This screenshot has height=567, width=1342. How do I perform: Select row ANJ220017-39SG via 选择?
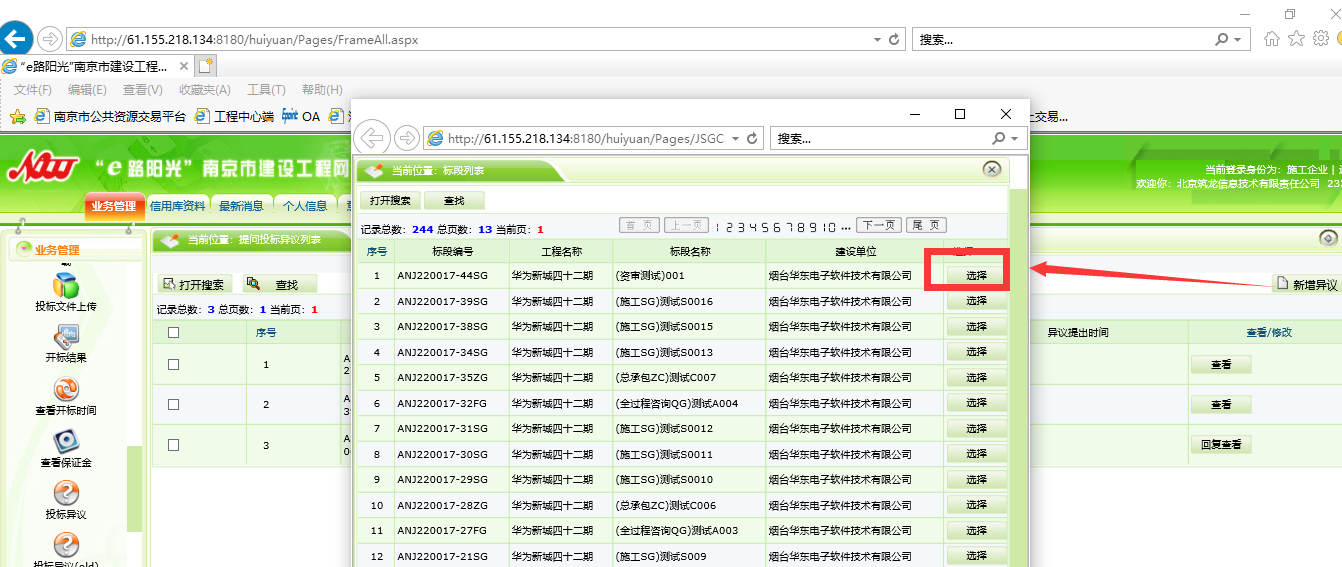coord(976,301)
